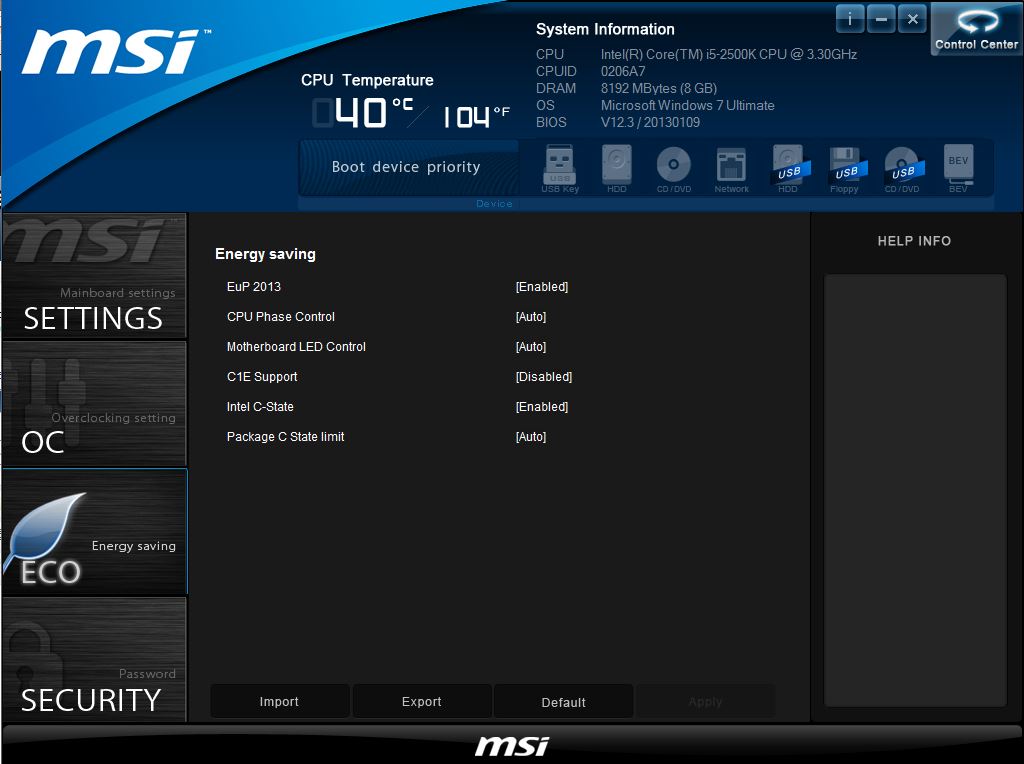Click the info (i) button
The width and height of the screenshot is (1024, 764).
850,19
